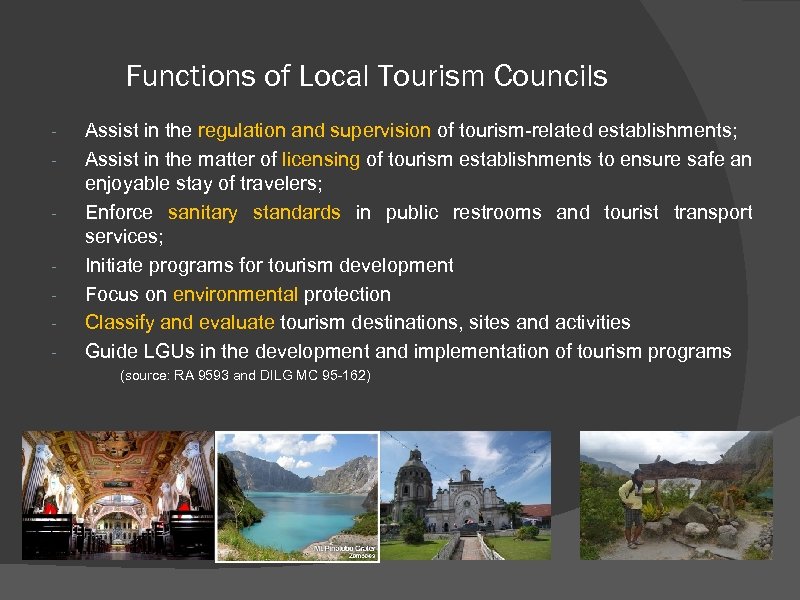Click the highlighted text 'sanitary standards'
This screenshot has width=800, height=600.
pos(254,212)
